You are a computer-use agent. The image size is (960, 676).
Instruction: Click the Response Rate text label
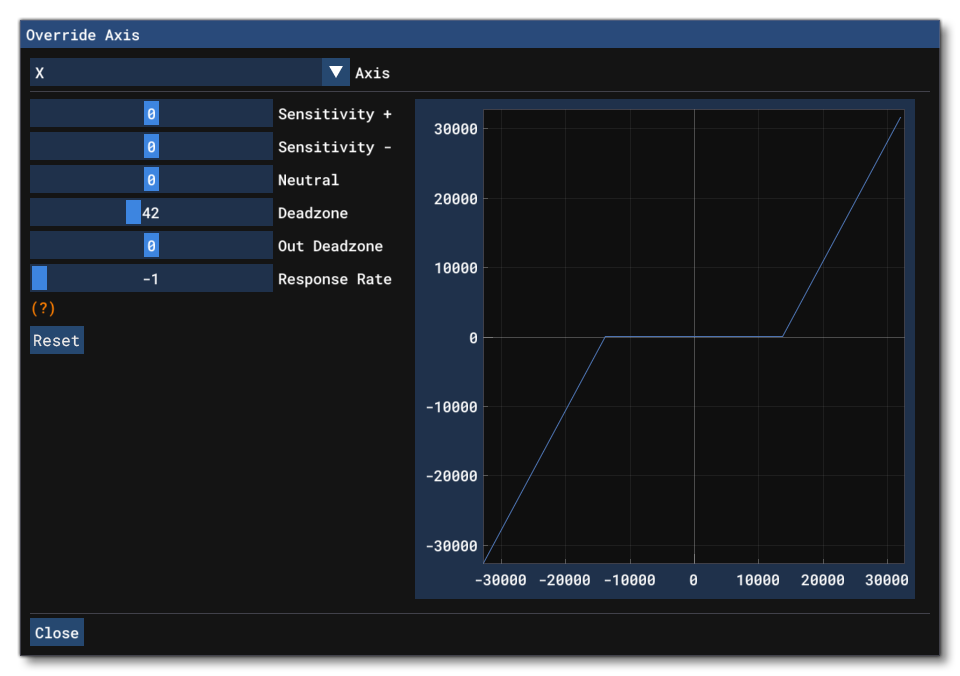(334, 279)
